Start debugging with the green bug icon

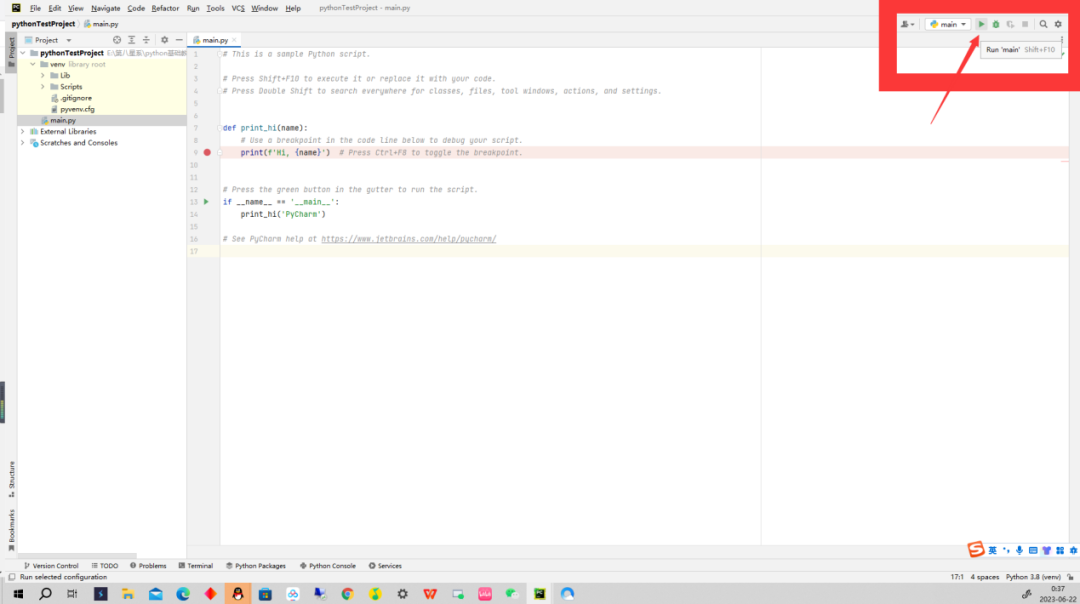click(995, 24)
